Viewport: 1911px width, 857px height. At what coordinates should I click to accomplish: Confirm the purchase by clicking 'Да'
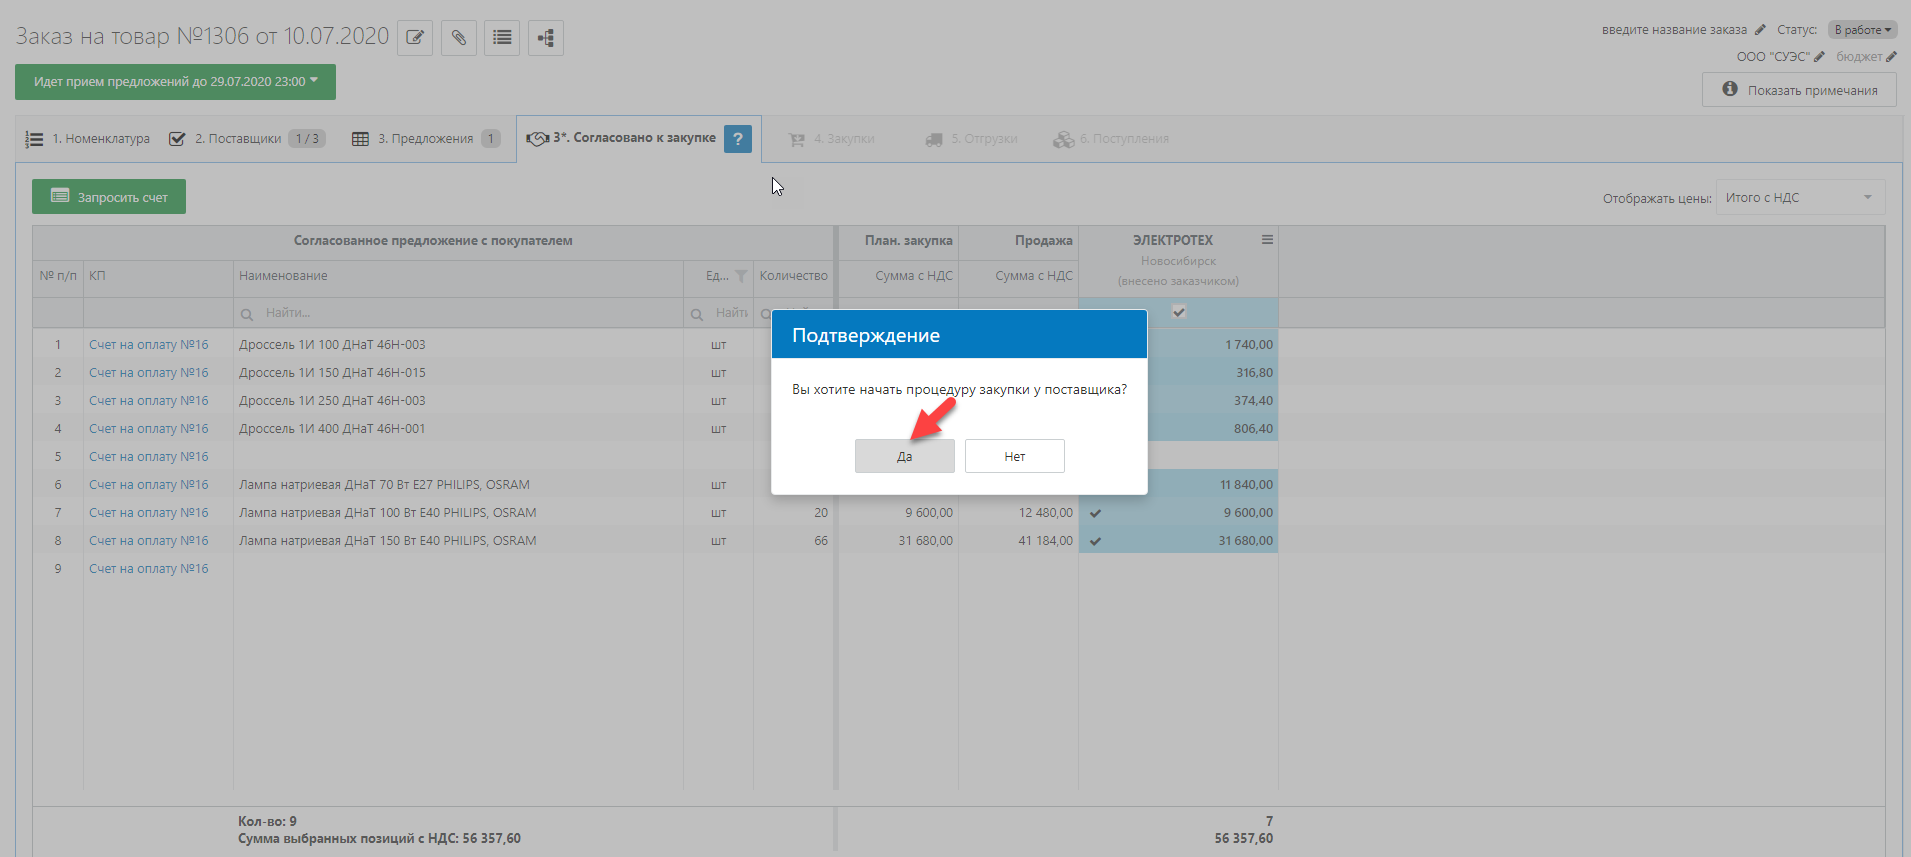click(904, 456)
